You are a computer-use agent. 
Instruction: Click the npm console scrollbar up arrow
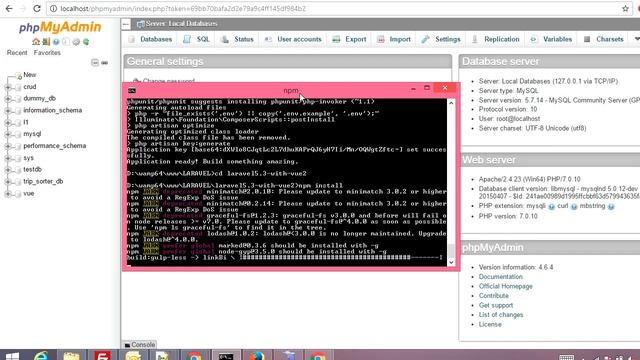click(451, 103)
